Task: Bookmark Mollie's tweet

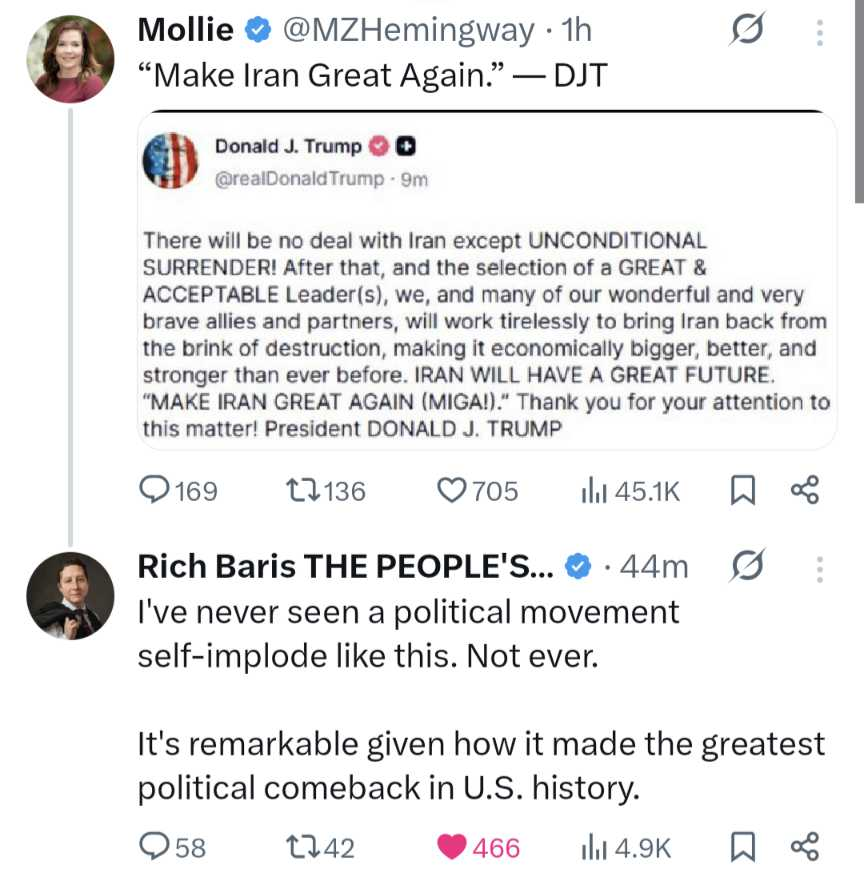Action: 743,490
